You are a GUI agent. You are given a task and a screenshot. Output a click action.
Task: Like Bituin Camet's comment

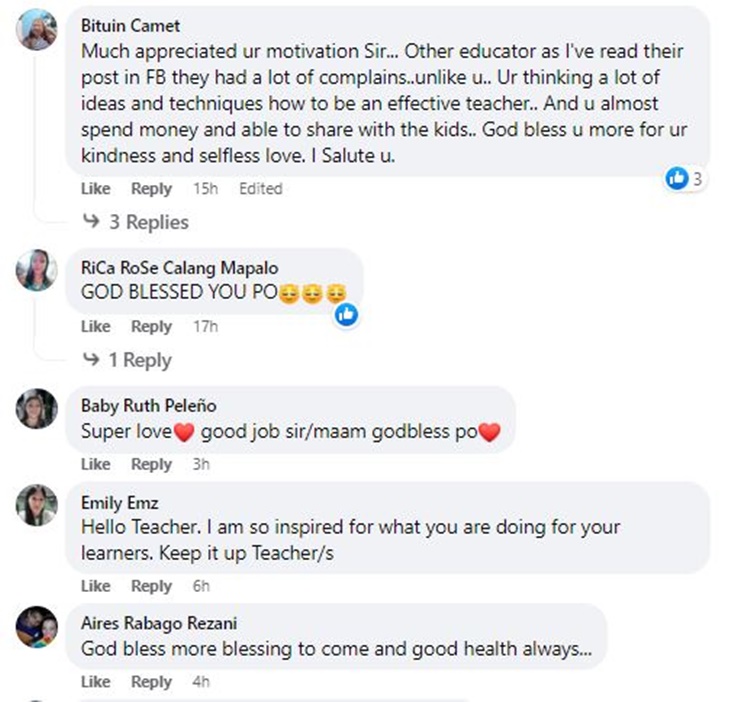coord(95,189)
